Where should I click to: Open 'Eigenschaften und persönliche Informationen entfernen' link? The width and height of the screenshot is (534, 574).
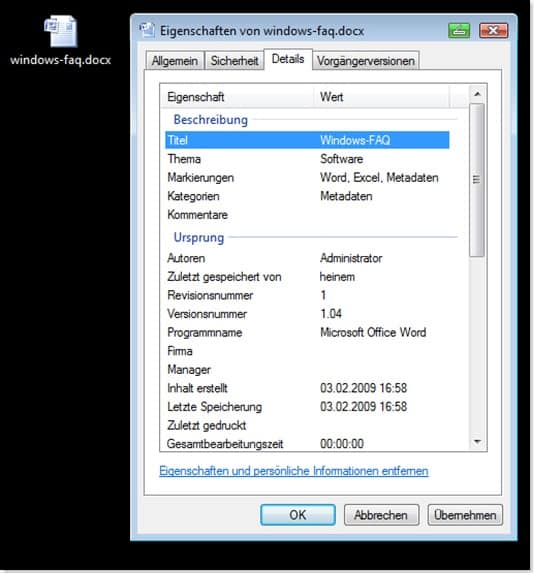294,471
